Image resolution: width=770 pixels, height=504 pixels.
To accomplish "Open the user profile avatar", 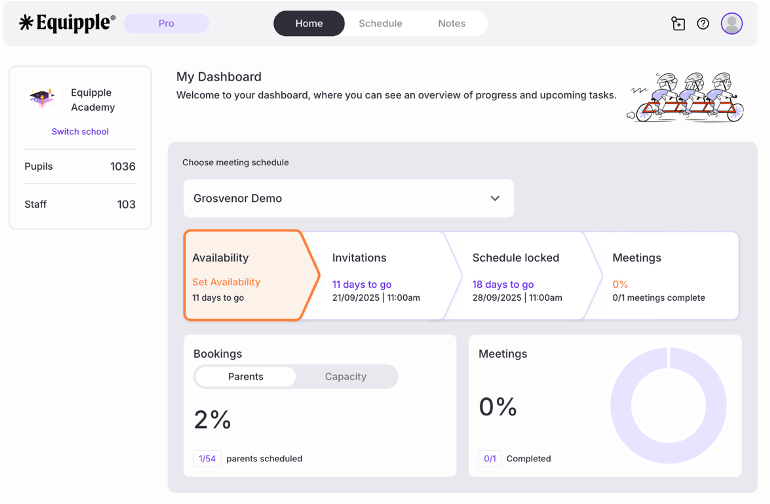I will (x=732, y=24).
